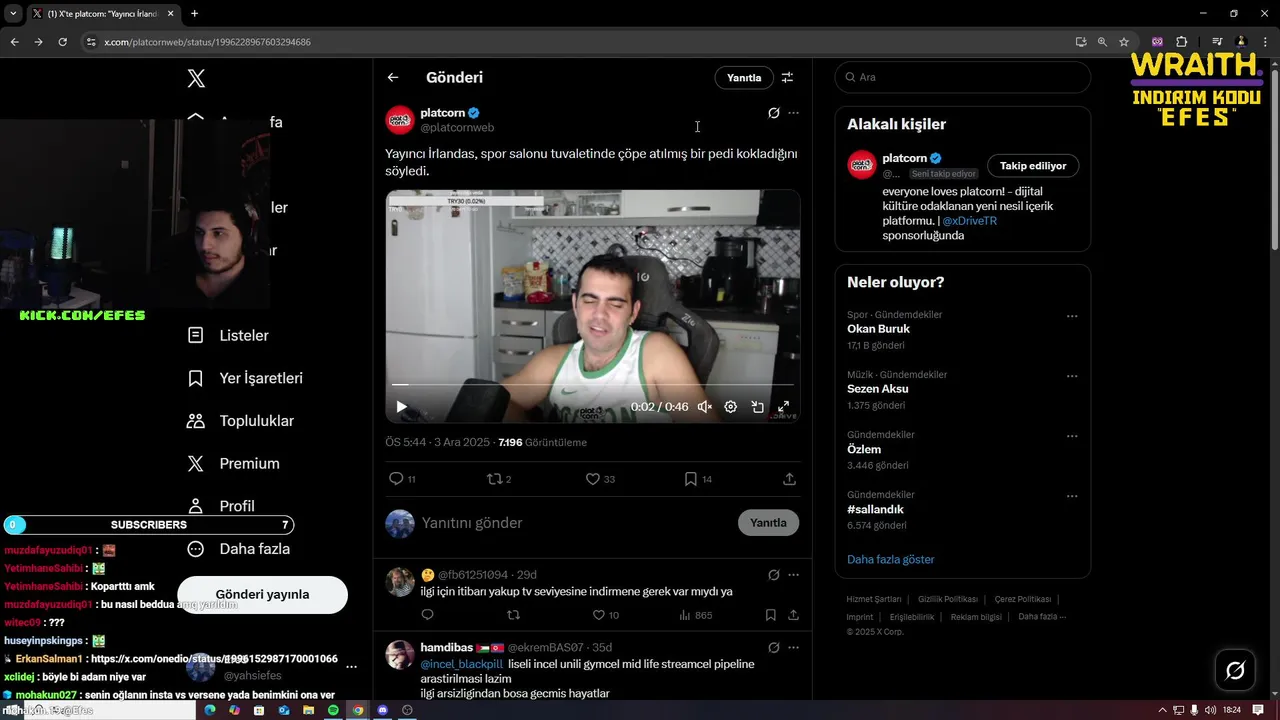Viewport: 1280px width, 720px height.
Task: Share platcorn's post via share icon
Action: 789,479
